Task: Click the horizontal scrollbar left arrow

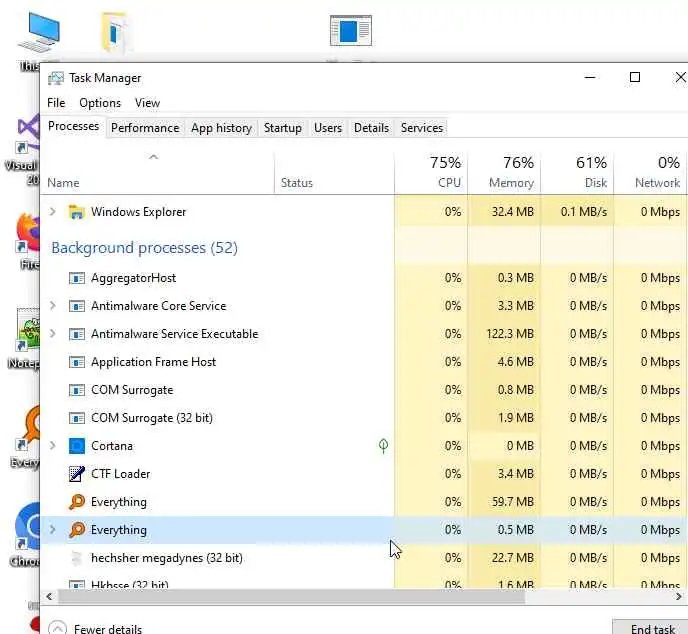Action: [x=49, y=597]
